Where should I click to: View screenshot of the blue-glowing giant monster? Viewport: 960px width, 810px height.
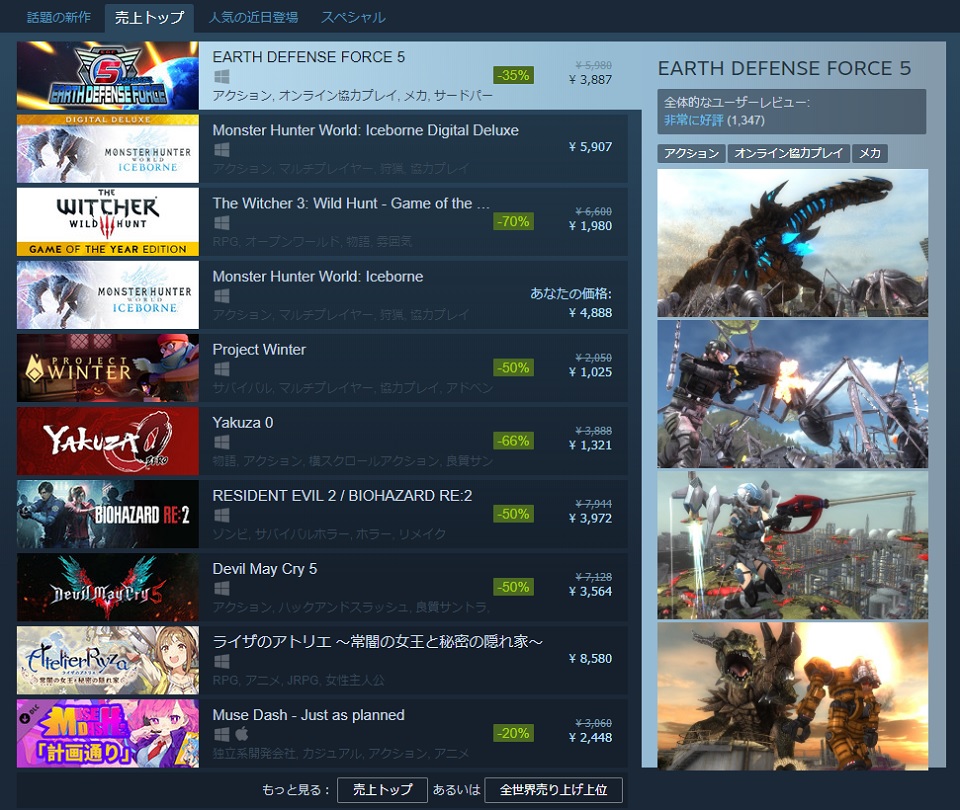792,243
